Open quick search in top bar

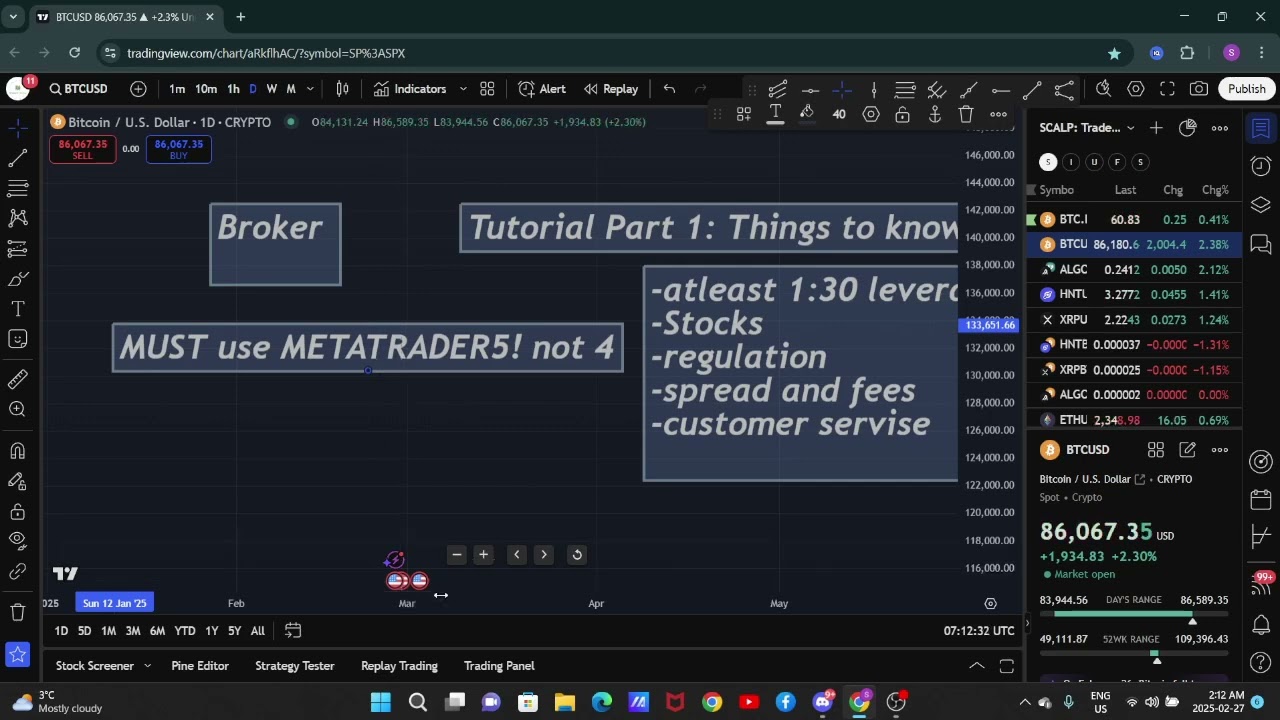1103,89
